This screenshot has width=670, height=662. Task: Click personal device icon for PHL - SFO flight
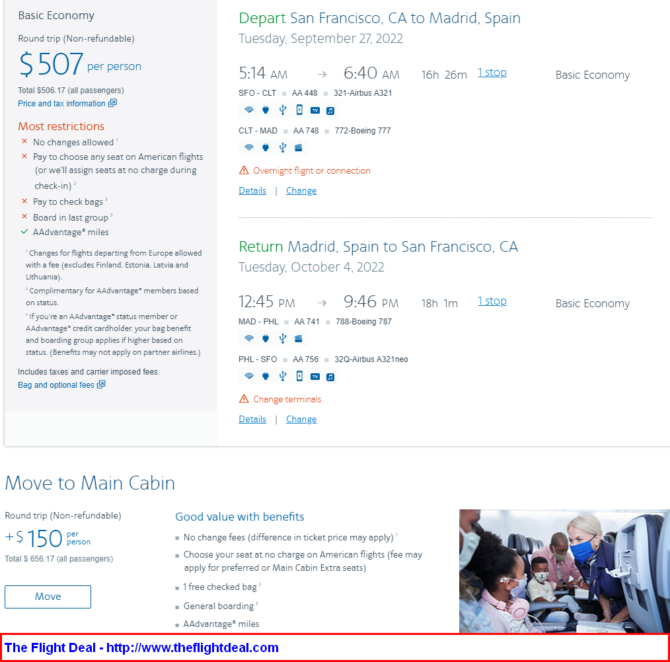click(299, 376)
